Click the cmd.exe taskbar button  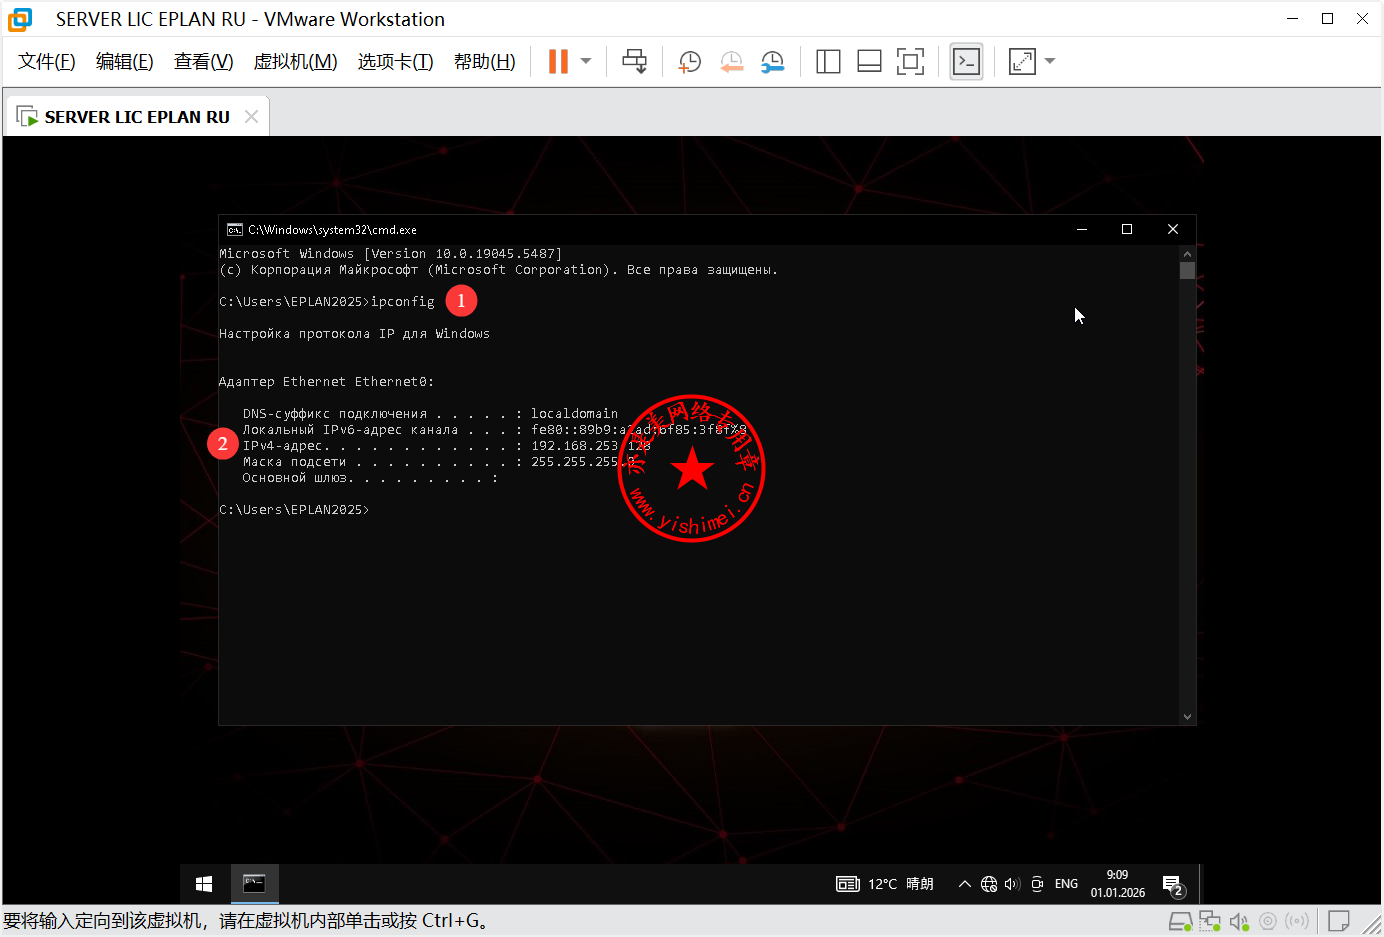254,884
